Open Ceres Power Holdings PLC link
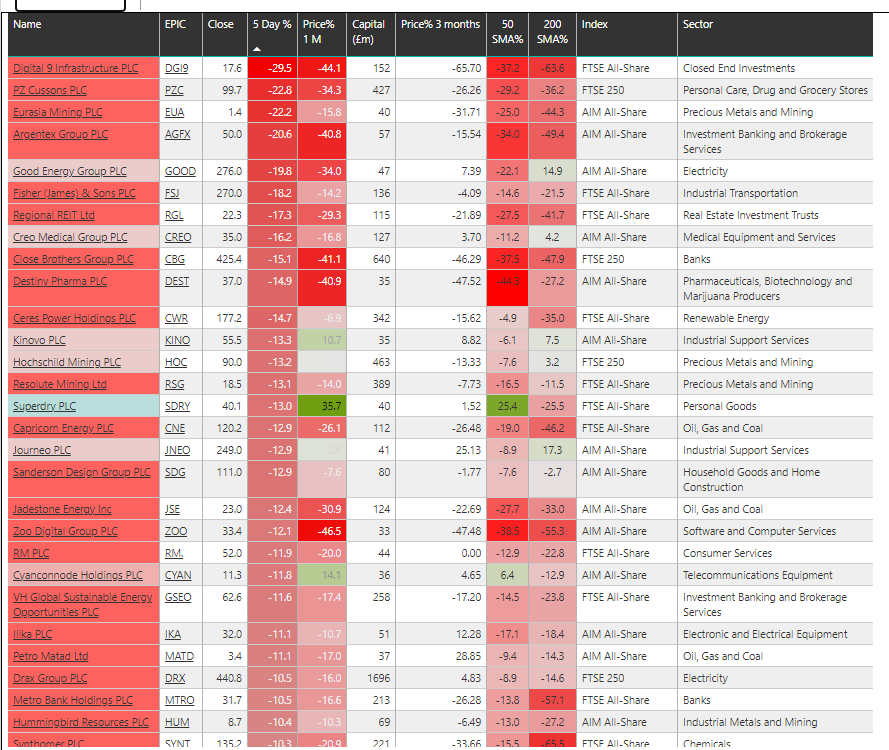 click(x=74, y=319)
